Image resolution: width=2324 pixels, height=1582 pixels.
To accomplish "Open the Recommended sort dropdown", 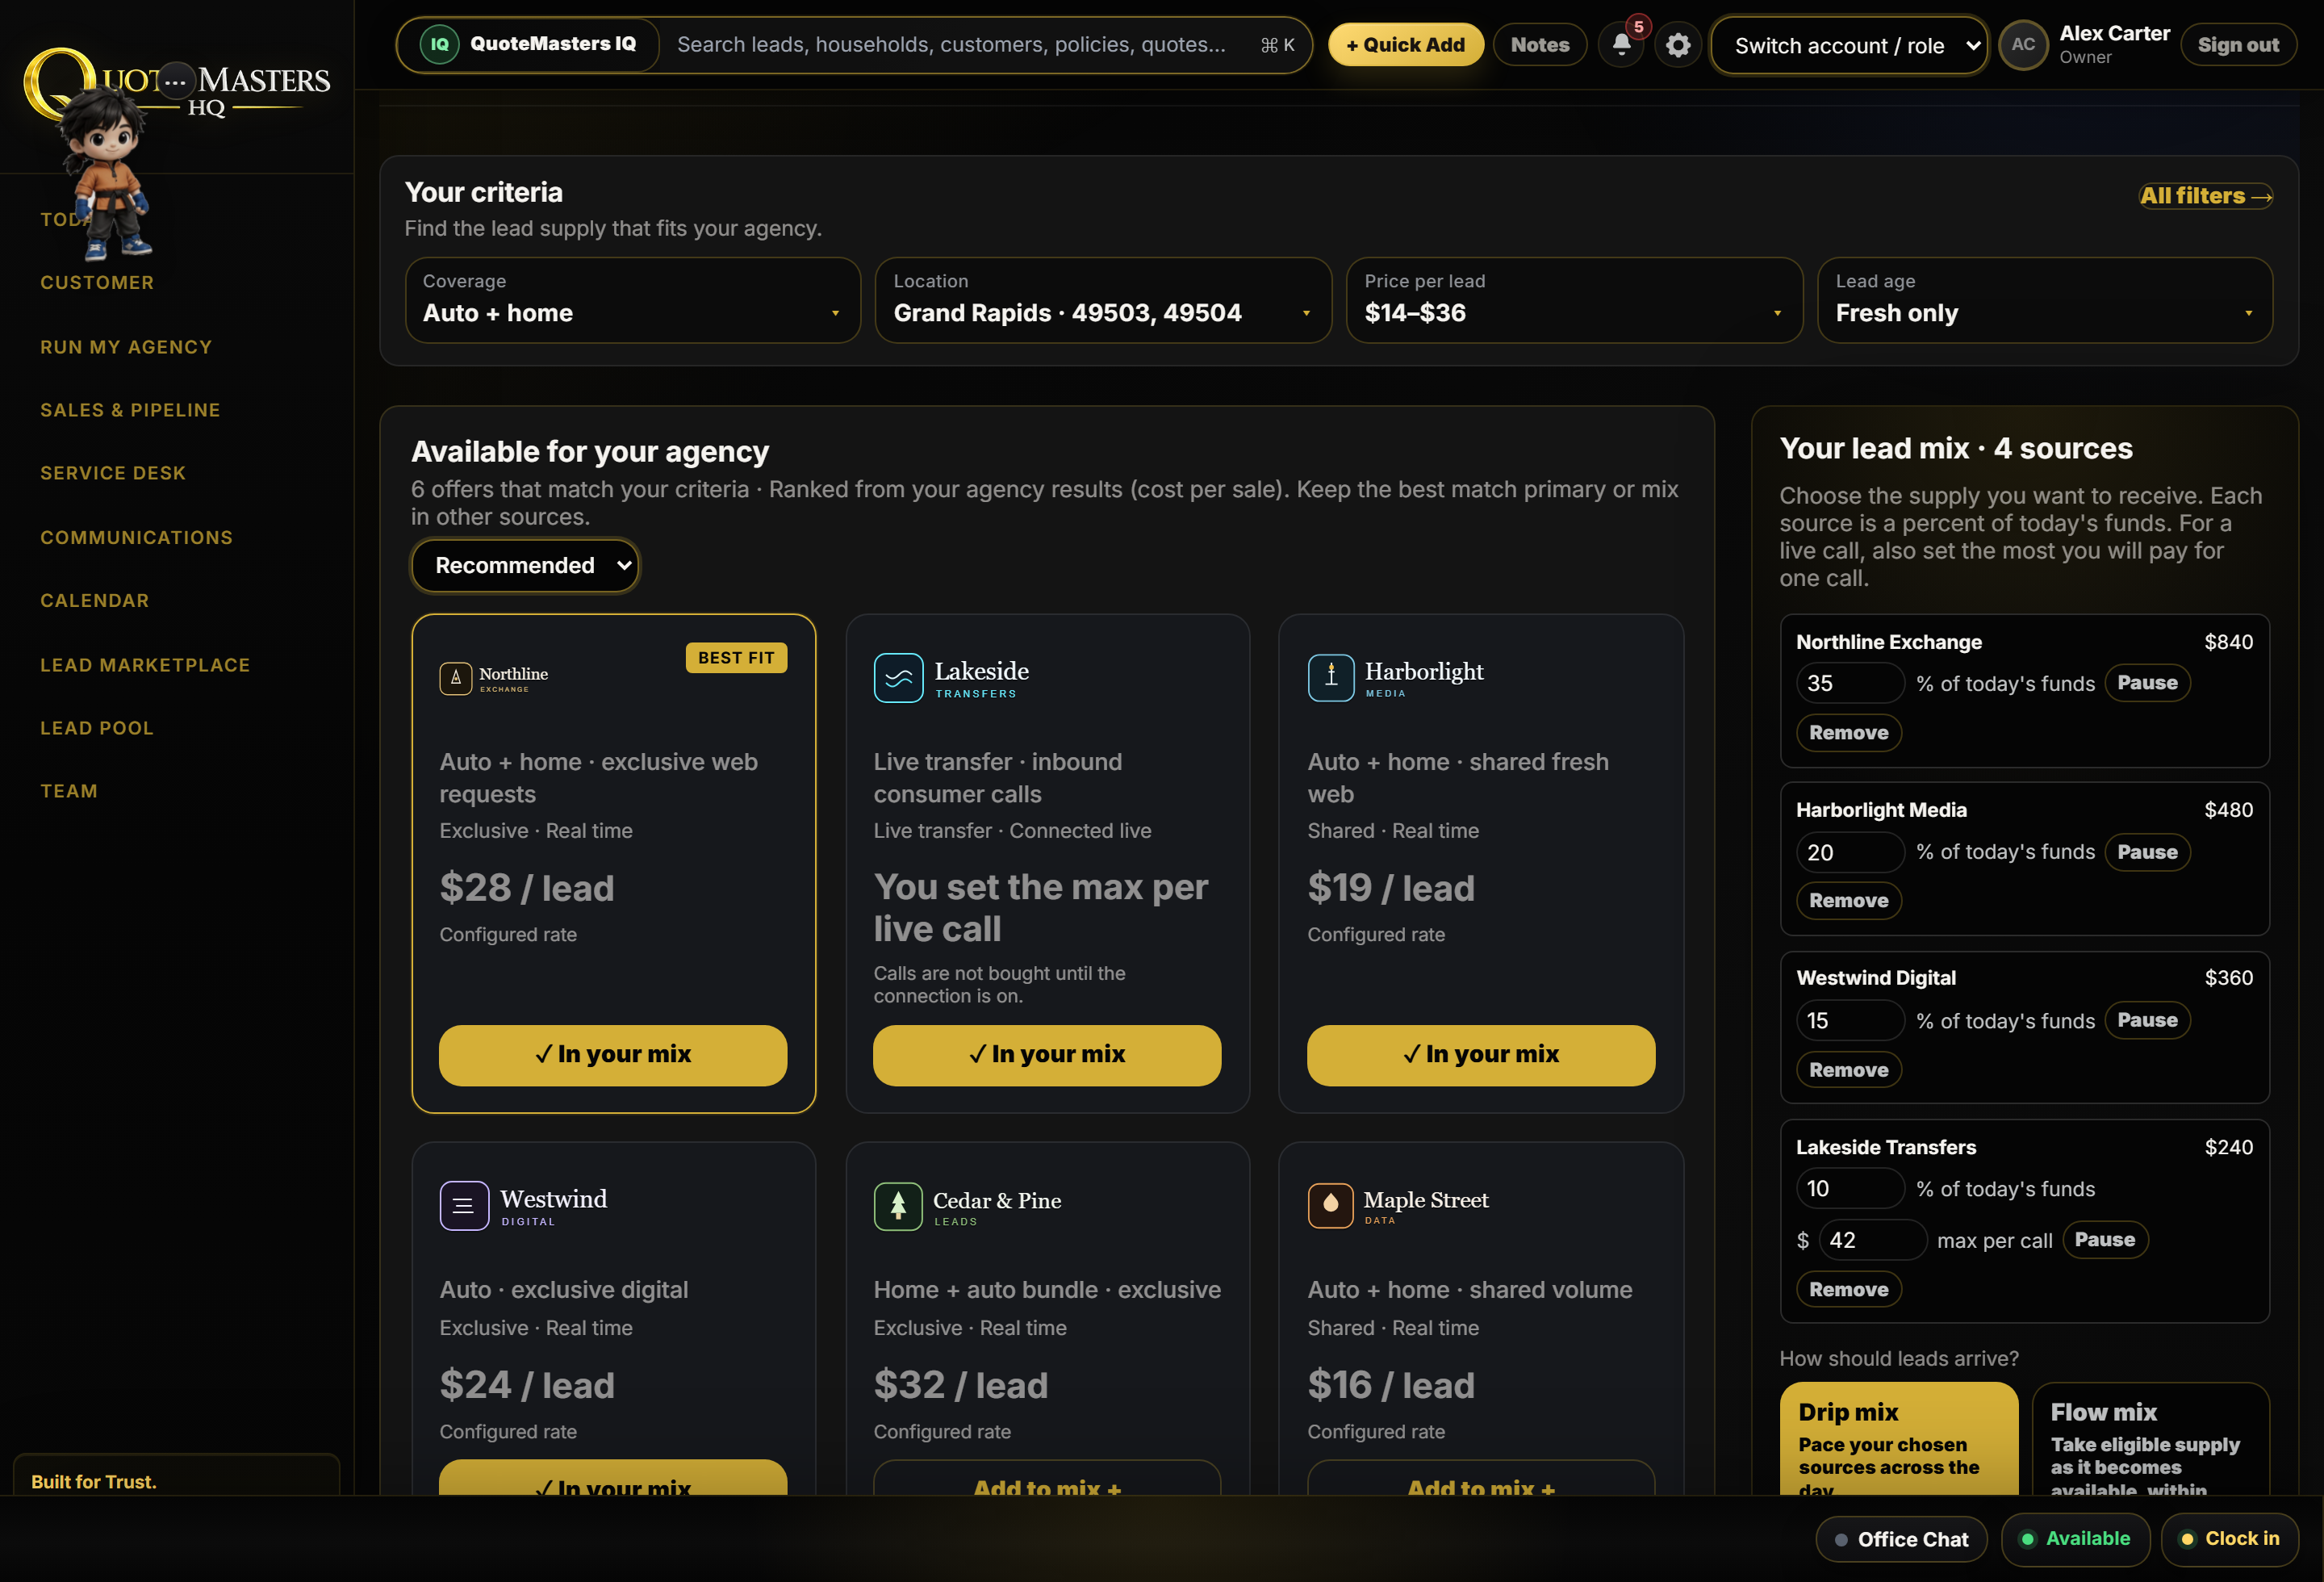I will coord(525,566).
